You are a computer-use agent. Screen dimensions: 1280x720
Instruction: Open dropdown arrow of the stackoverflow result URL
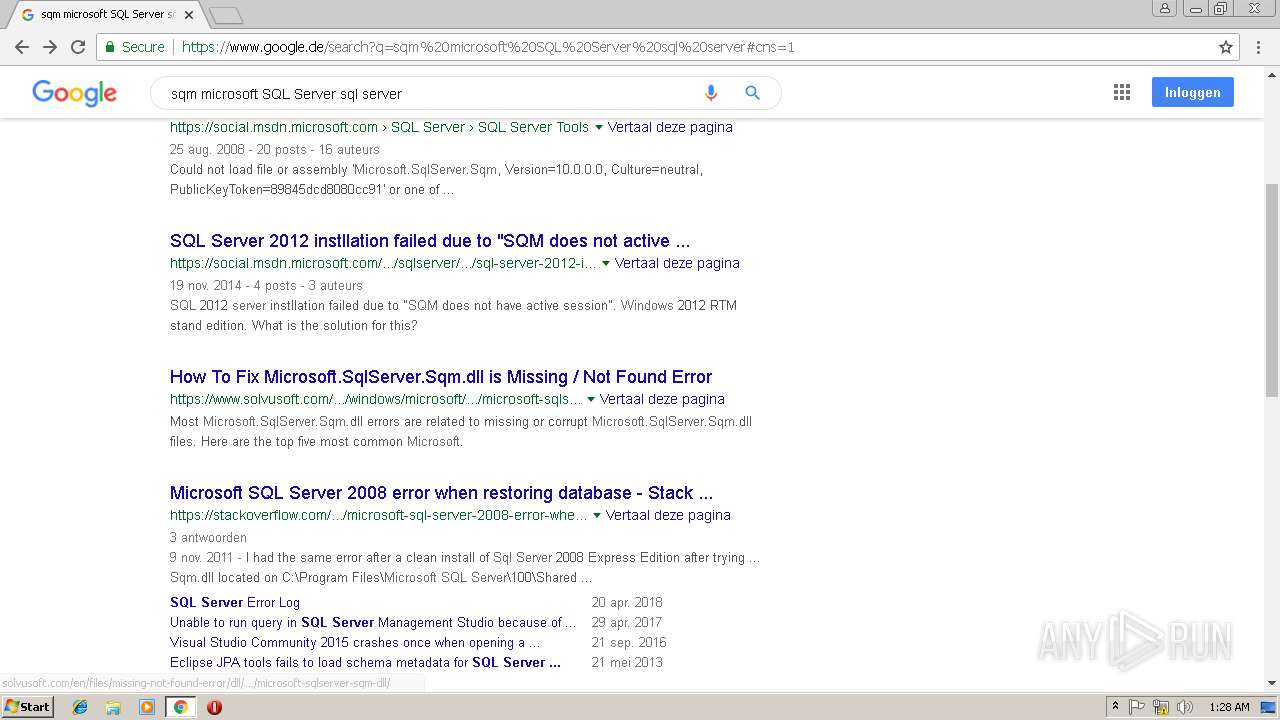597,515
